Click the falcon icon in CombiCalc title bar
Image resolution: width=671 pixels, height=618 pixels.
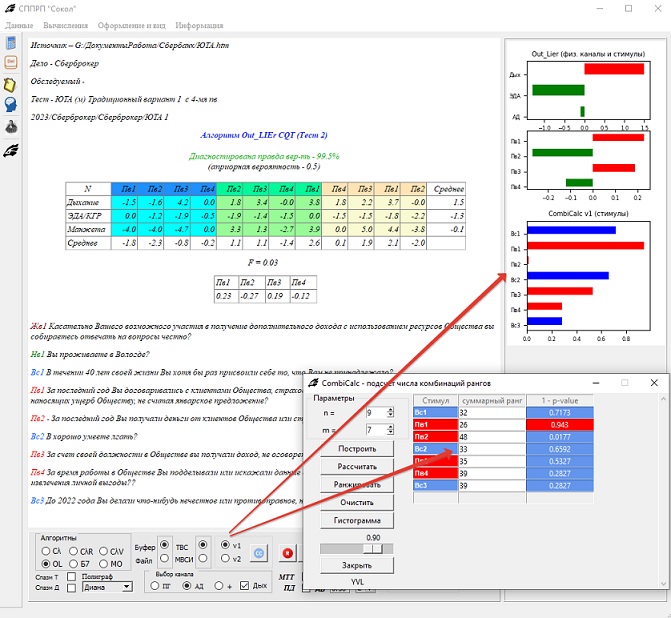tap(313, 383)
